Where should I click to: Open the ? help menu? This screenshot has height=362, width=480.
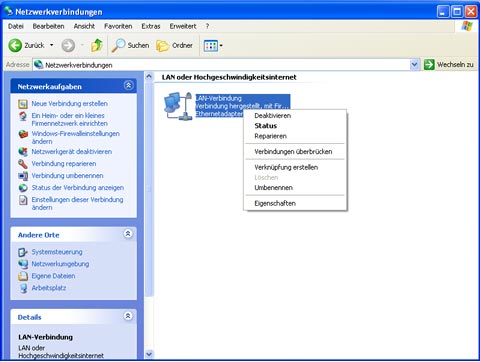(207, 26)
